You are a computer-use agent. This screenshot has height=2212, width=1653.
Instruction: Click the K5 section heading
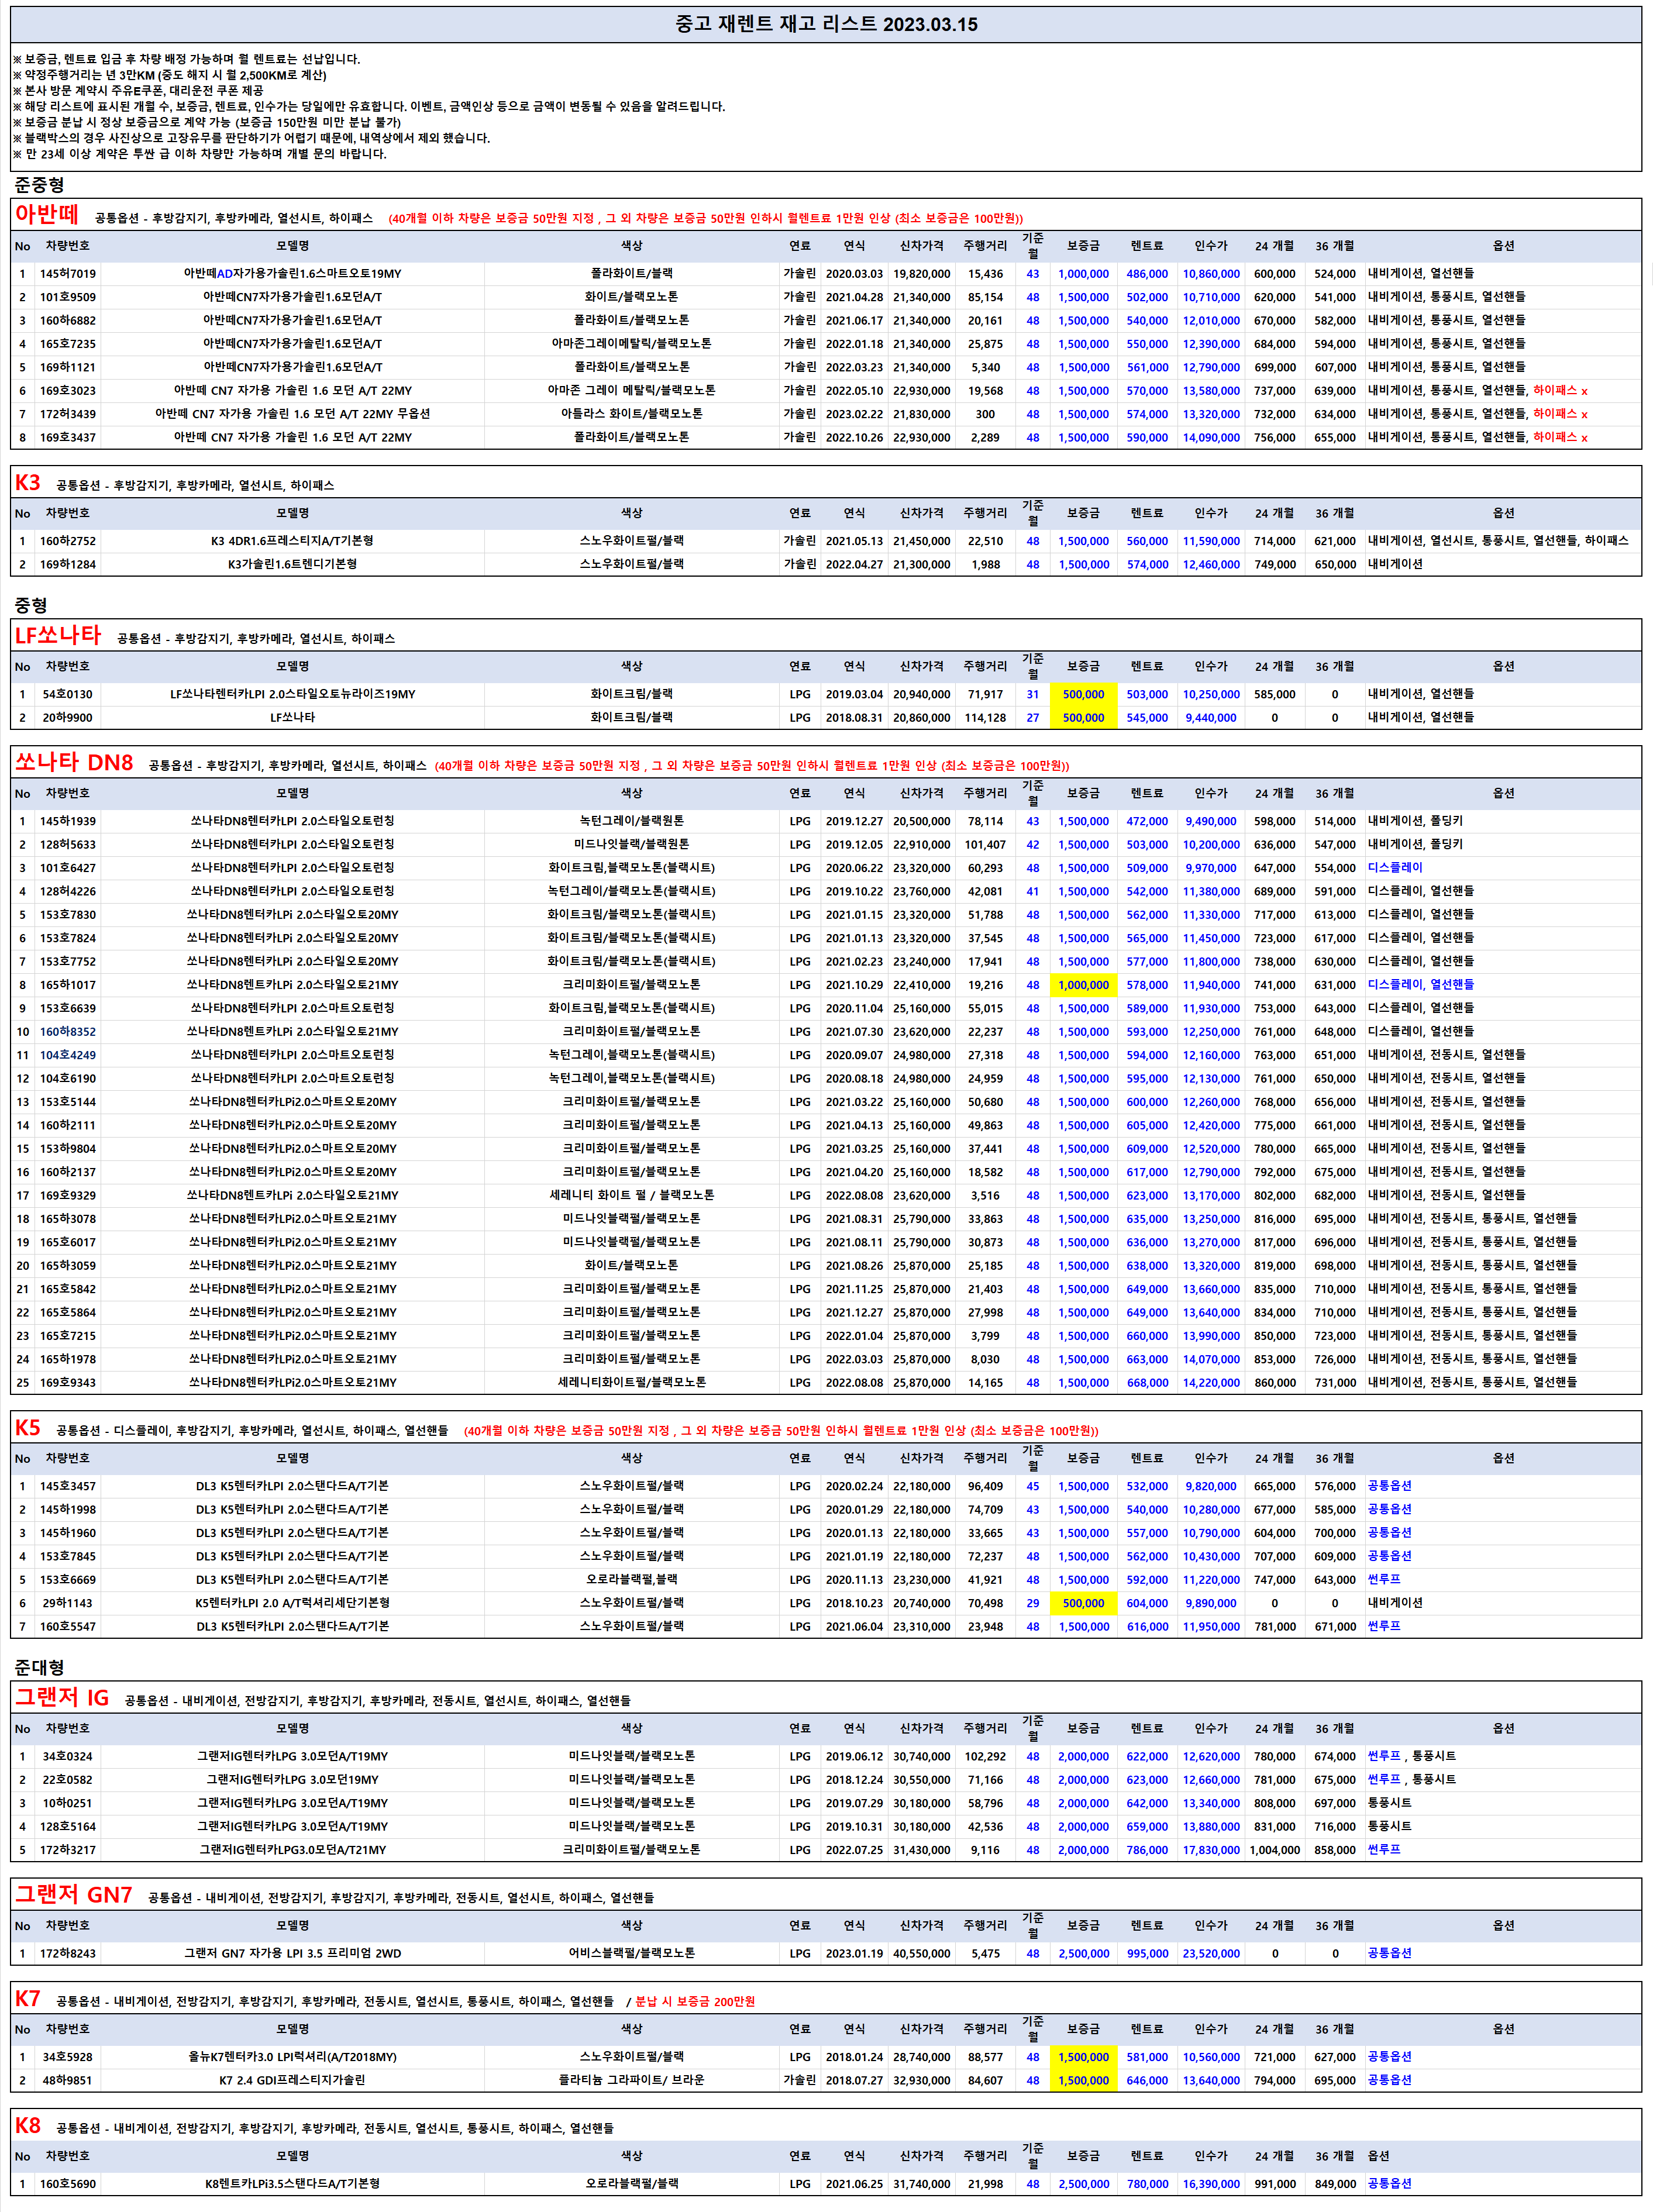(x=28, y=1428)
